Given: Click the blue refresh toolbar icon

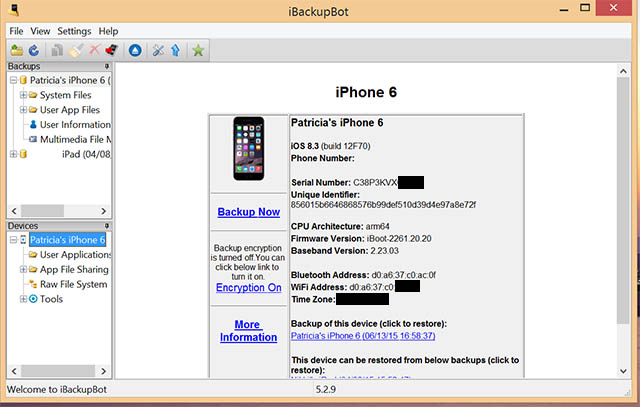Looking at the screenshot, I should coord(33,50).
